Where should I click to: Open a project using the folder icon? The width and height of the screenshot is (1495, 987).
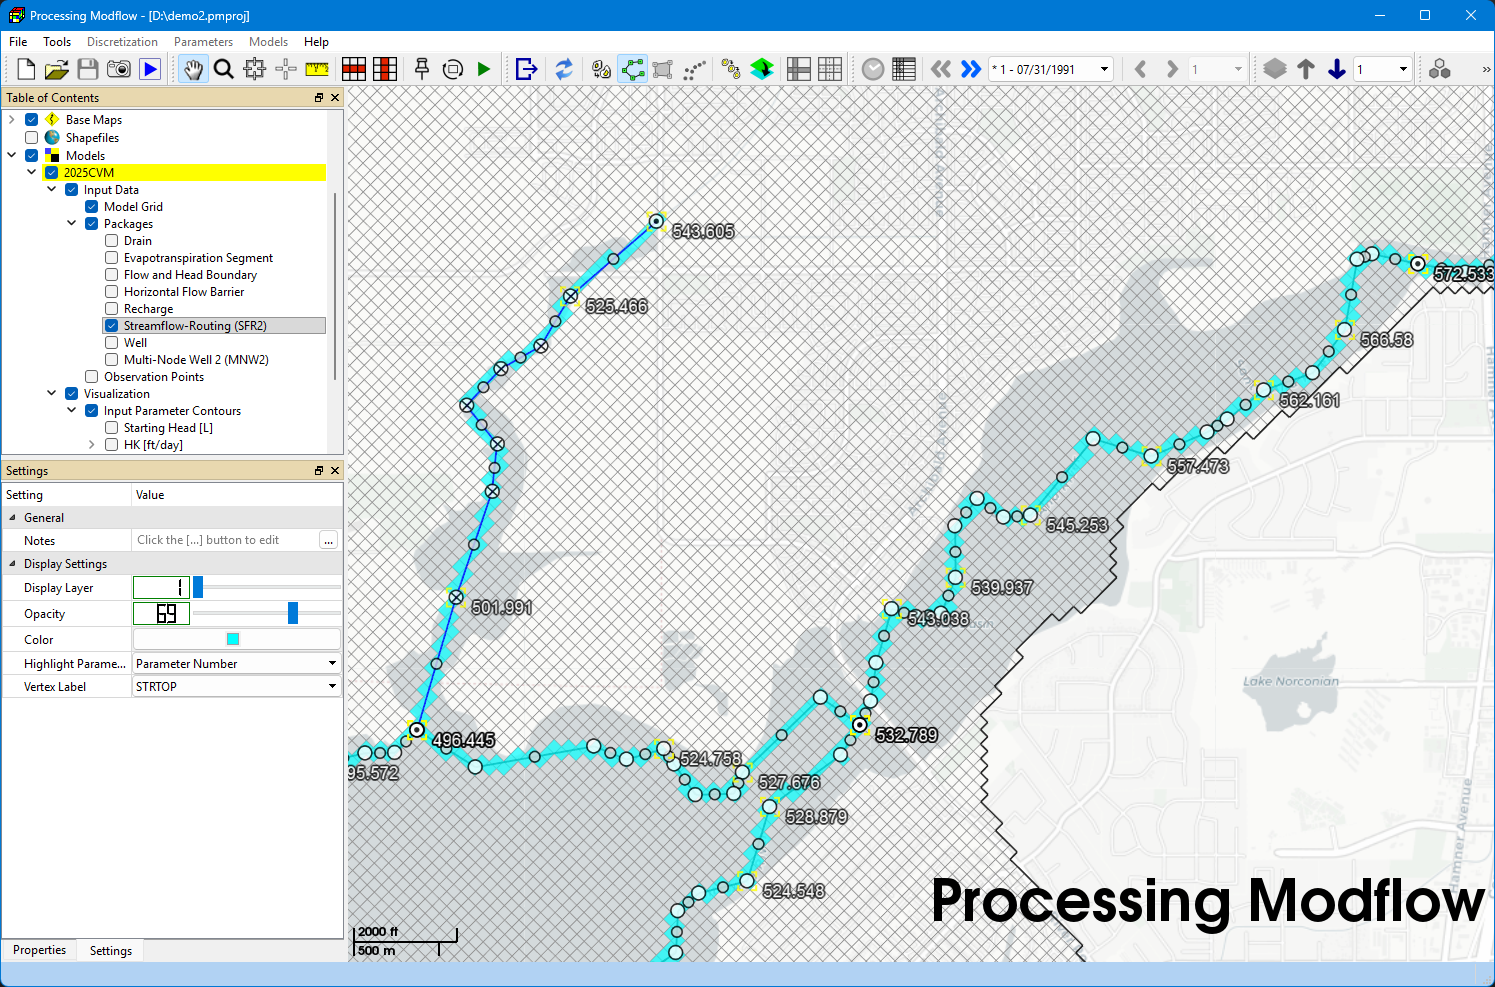click(57, 69)
